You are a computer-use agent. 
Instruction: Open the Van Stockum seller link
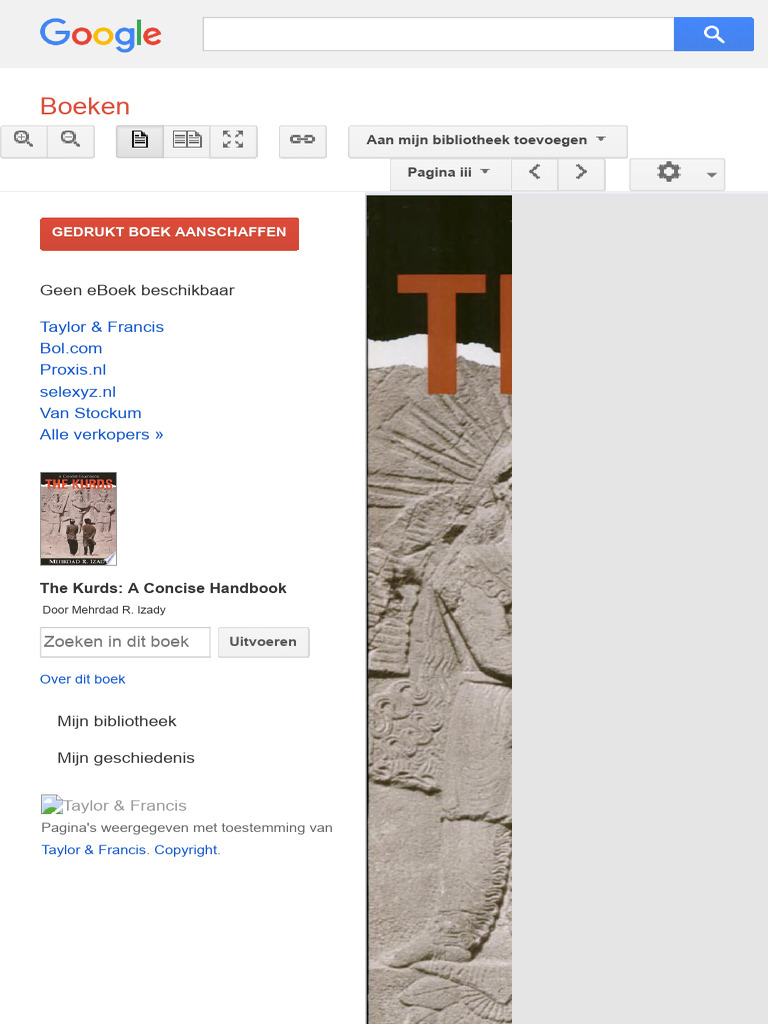click(x=91, y=413)
